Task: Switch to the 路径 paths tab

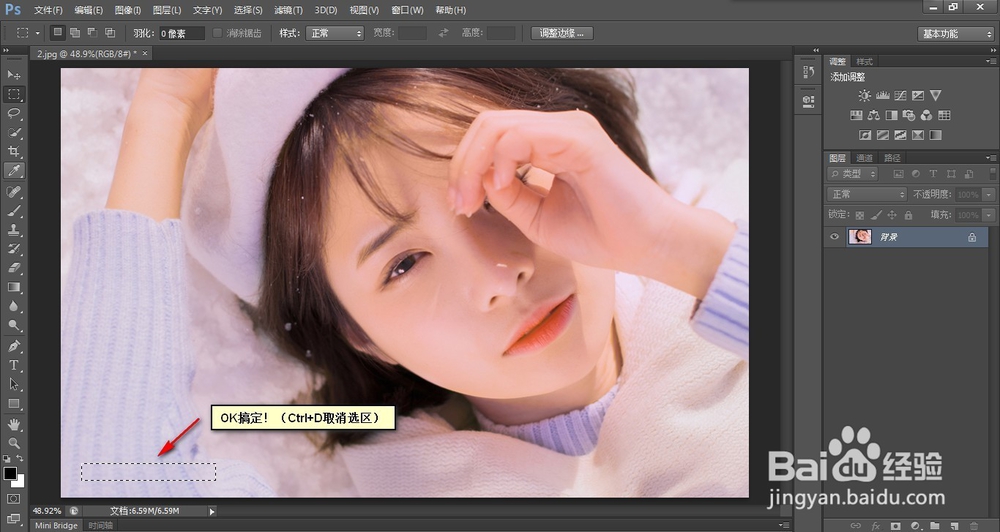Action: (x=892, y=158)
